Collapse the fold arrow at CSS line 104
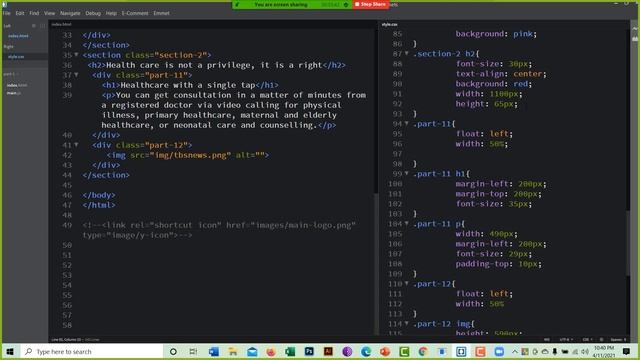The width and height of the screenshot is (640, 360). pos(407,224)
